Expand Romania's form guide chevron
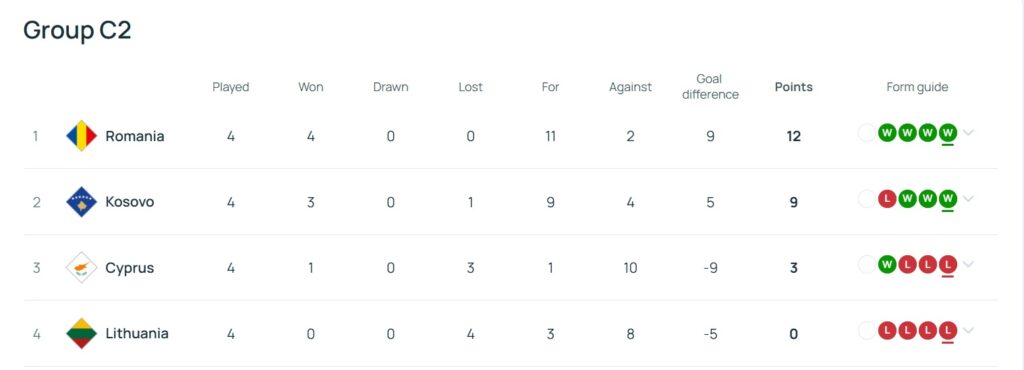Screen dimensions: 1024x370 pyautogui.click(x=968, y=133)
